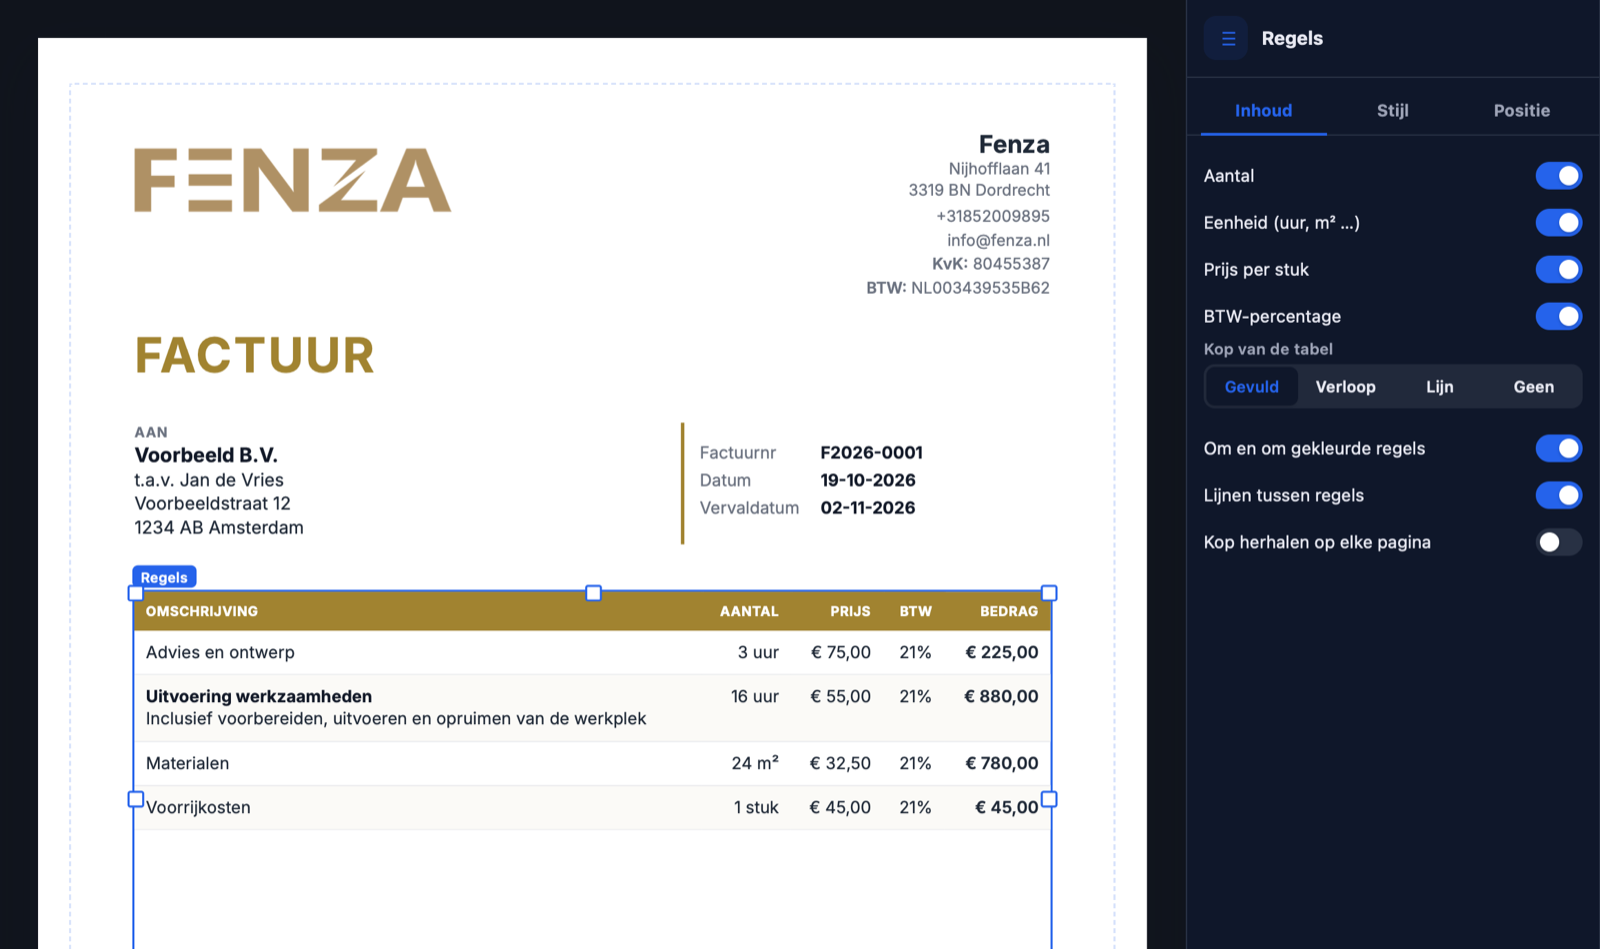
Task: Click the info@fenza.nl email text
Action: click(998, 240)
